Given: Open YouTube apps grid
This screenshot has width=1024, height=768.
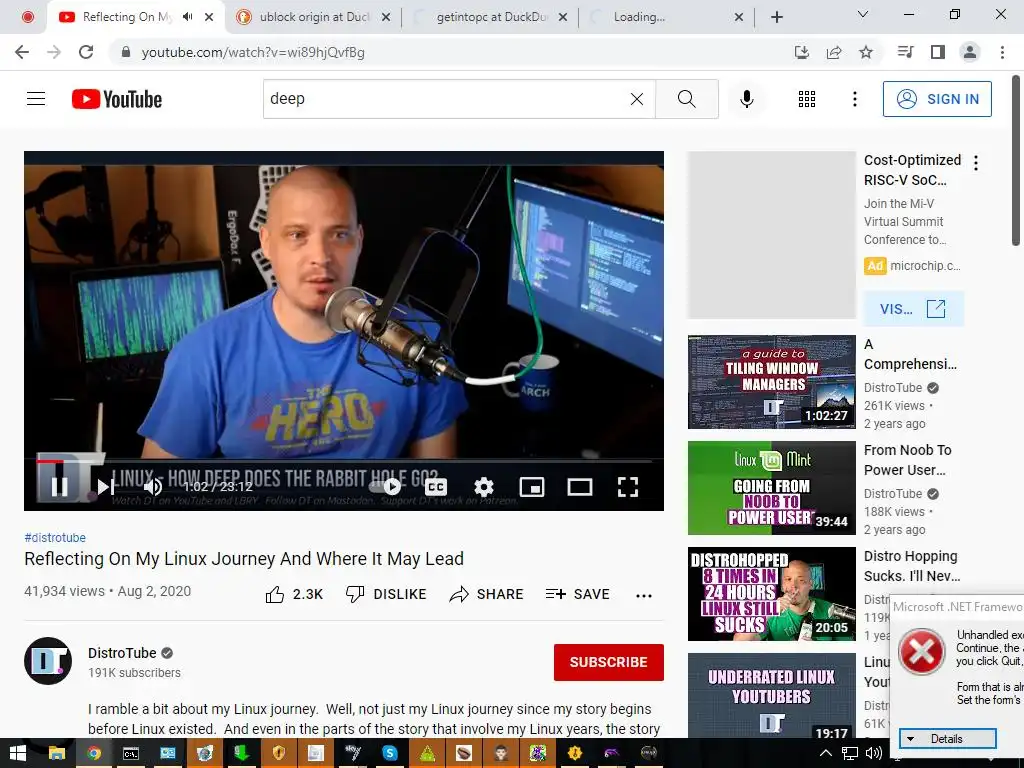Looking at the screenshot, I should tap(807, 99).
